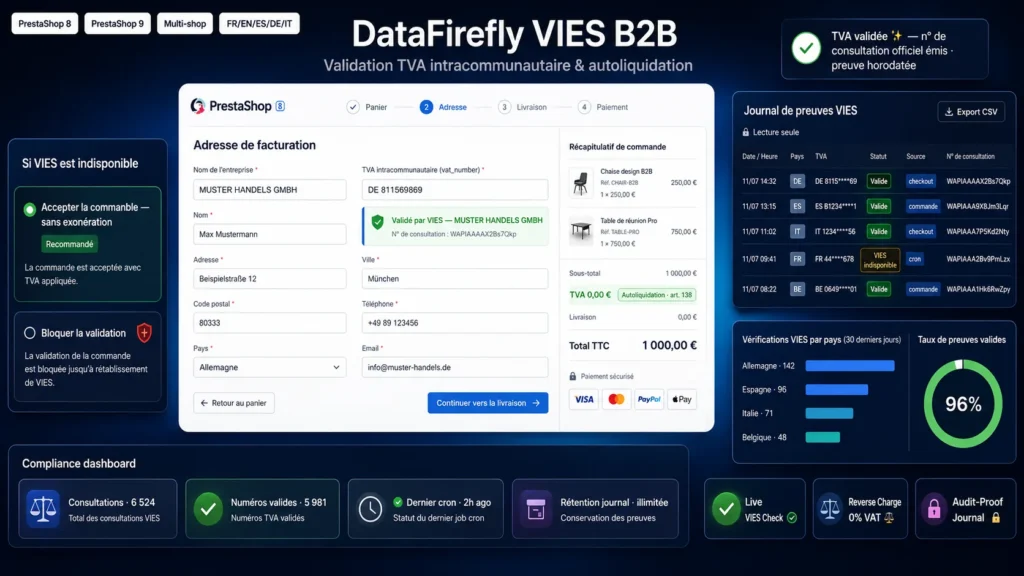Click the Nom field with Max Mustermann
Viewport: 1024px width, 576px height.
(270, 234)
